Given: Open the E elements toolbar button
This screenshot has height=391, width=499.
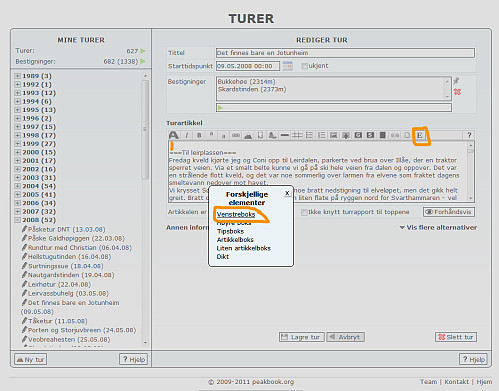Looking at the screenshot, I should point(419,135).
